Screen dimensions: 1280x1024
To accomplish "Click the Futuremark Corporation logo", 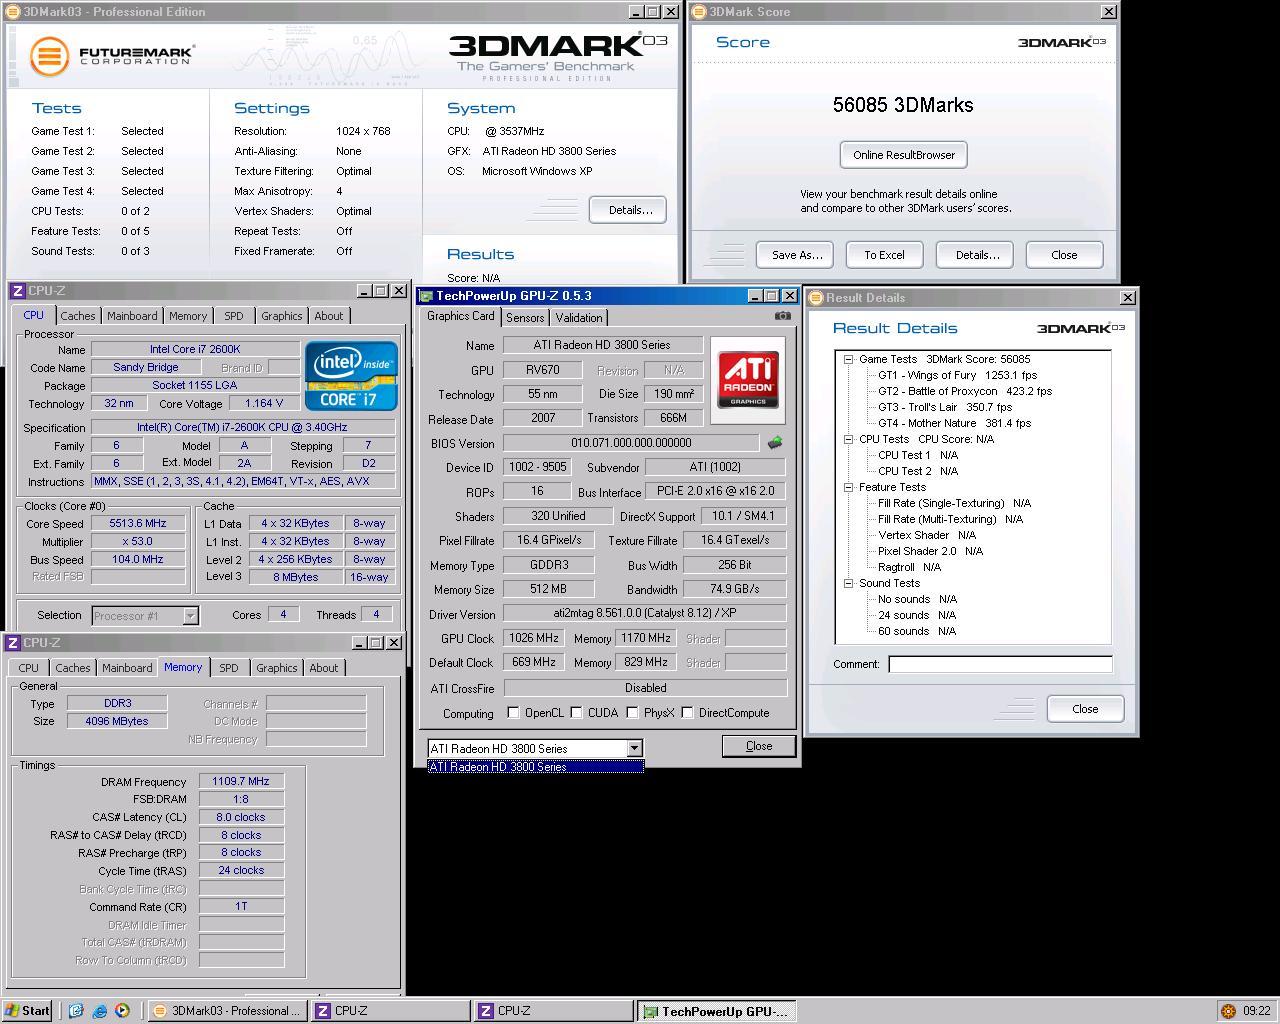I will (112, 56).
